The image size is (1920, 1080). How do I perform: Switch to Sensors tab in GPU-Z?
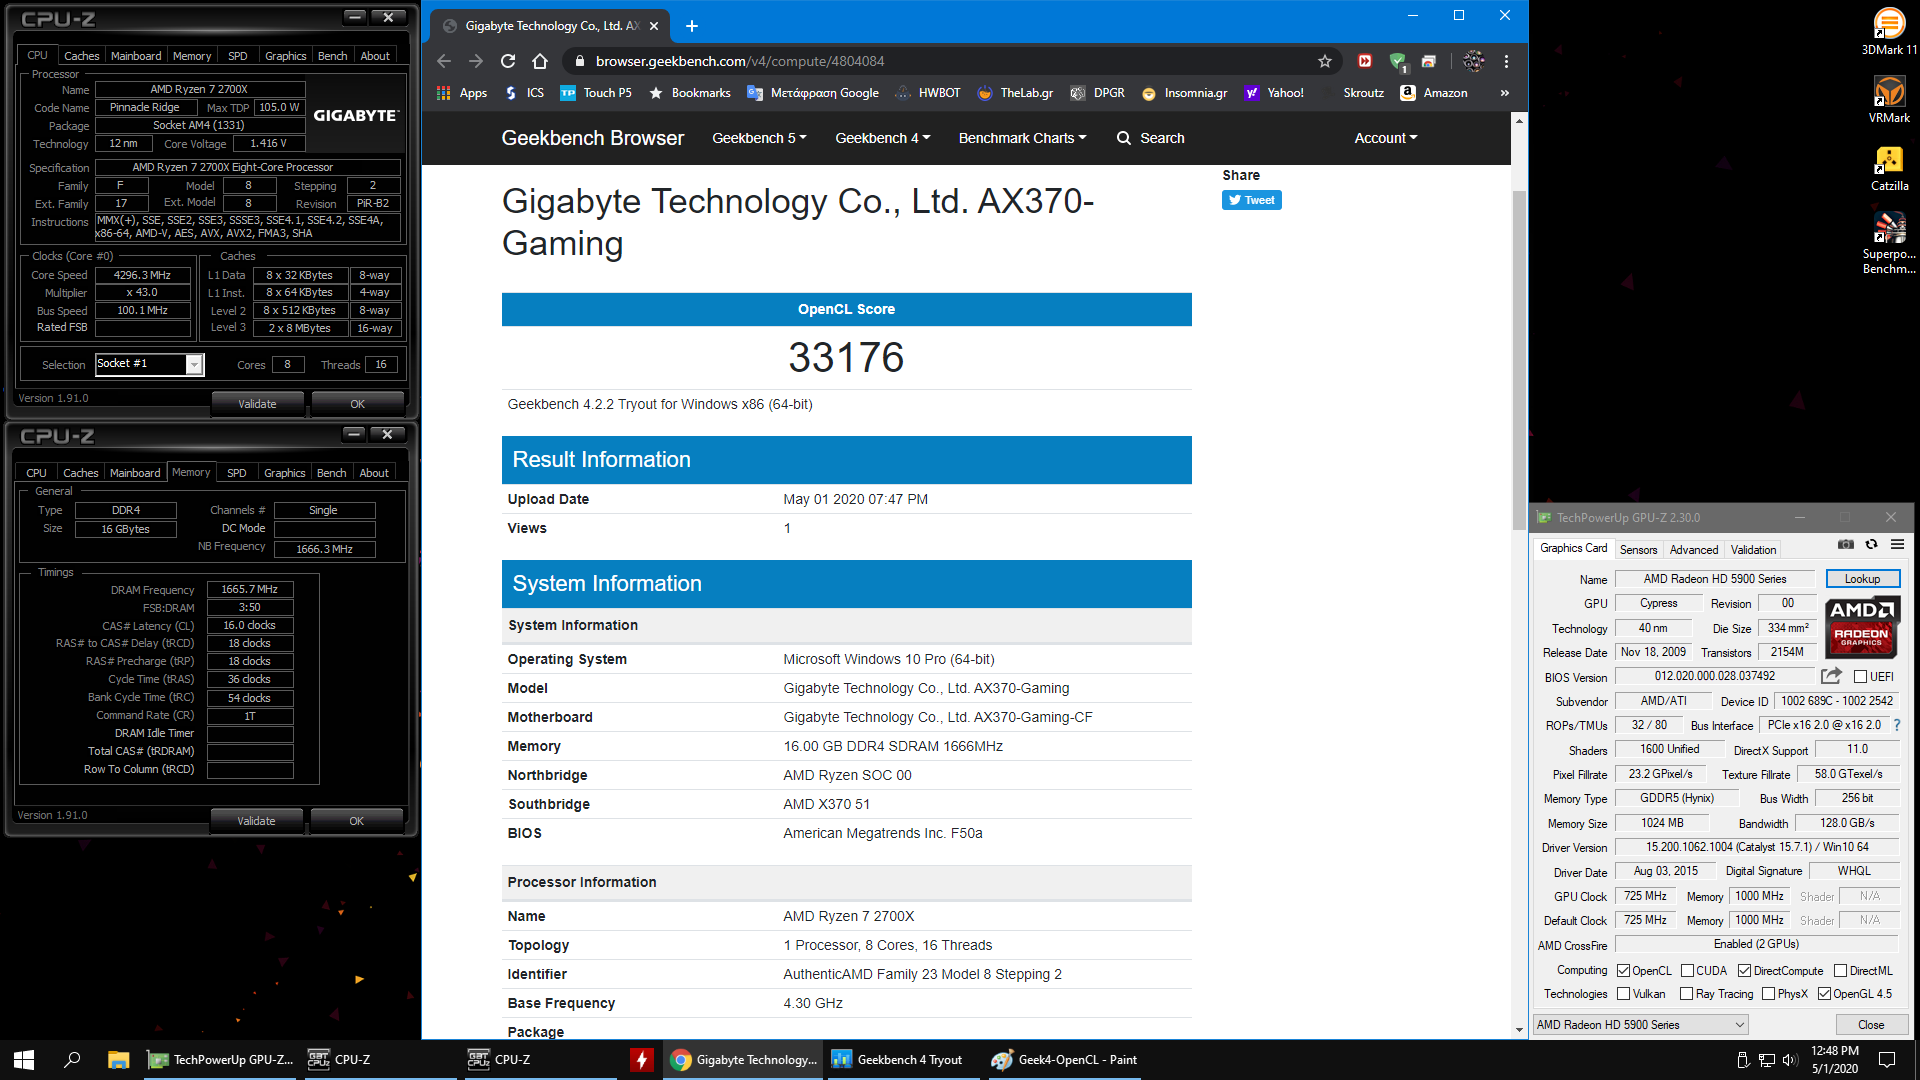point(1638,550)
